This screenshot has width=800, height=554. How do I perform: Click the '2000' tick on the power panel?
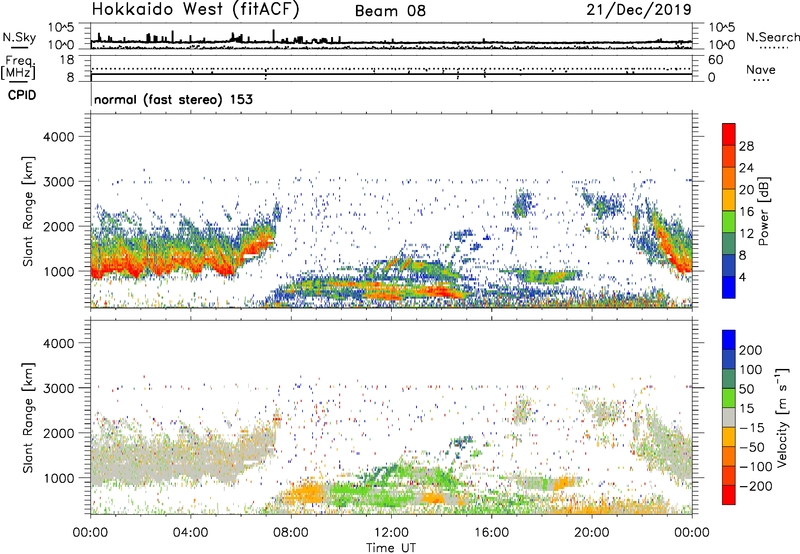tap(58, 226)
